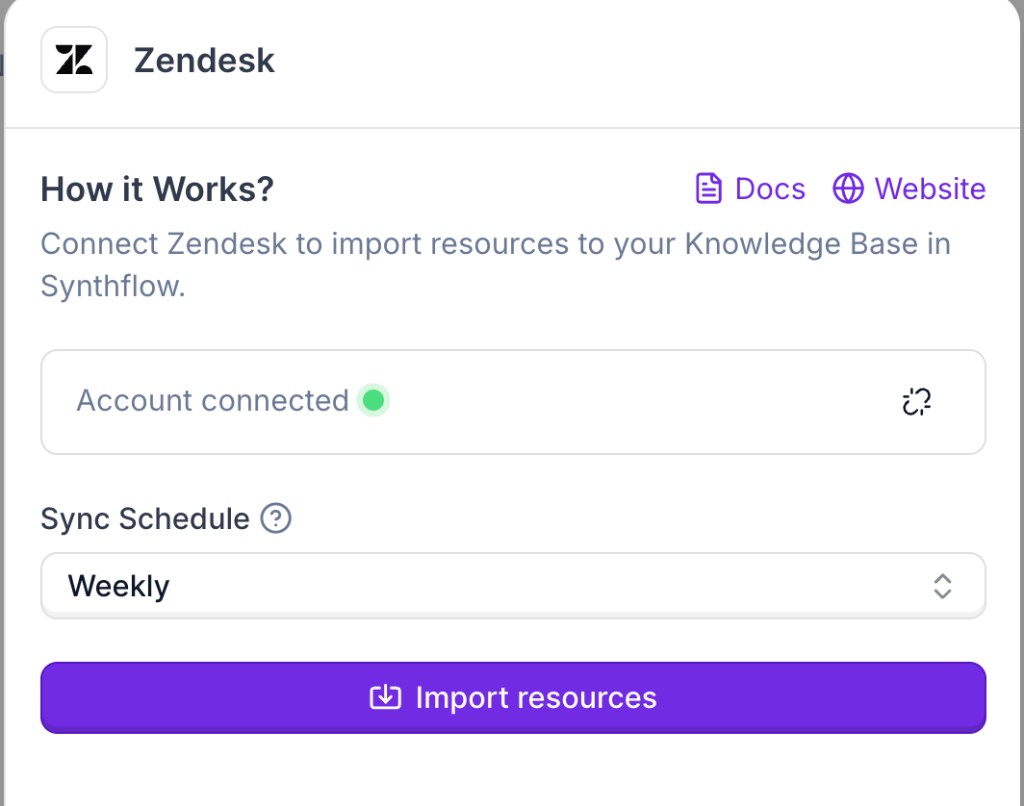Toggle the Account connected indicator

point(373,400)
